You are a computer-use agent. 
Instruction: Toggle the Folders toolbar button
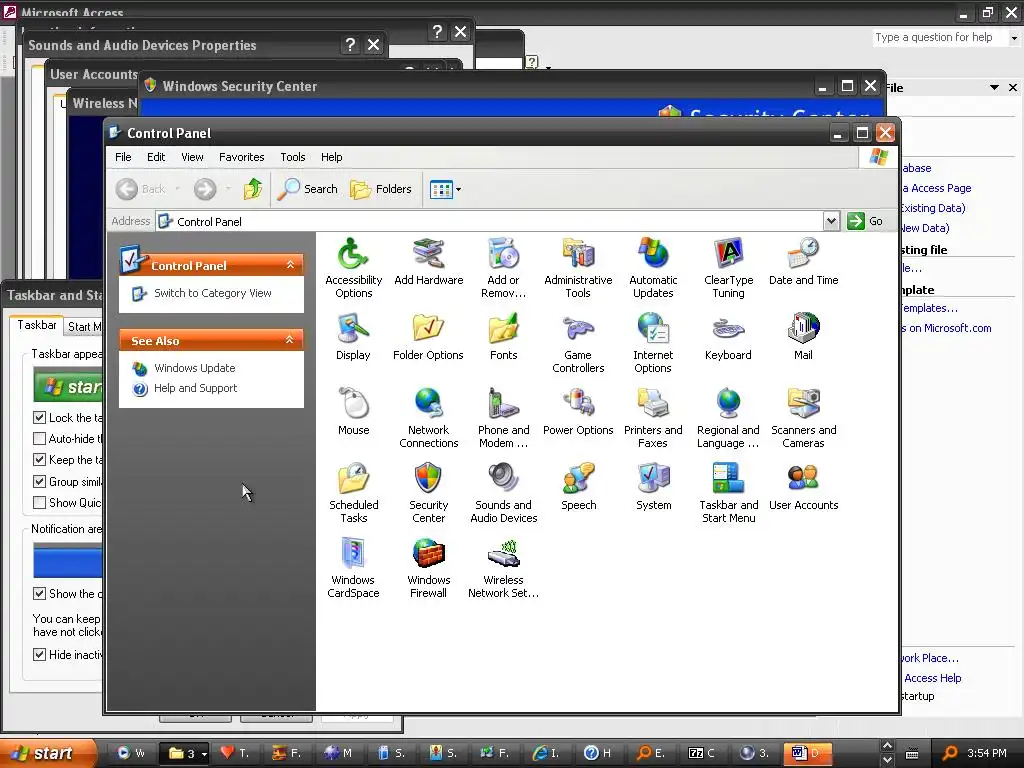tap(381, 189)
